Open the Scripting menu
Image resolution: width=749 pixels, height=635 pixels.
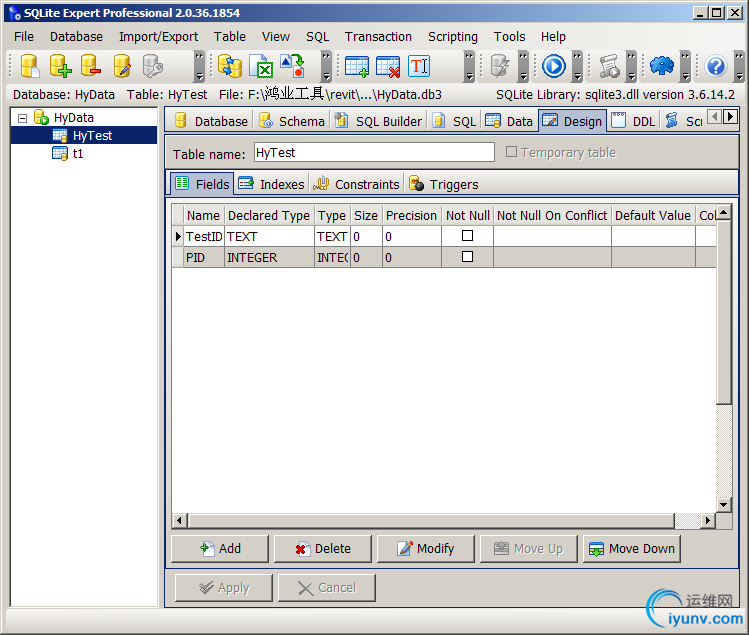click(x=452, y=37)
